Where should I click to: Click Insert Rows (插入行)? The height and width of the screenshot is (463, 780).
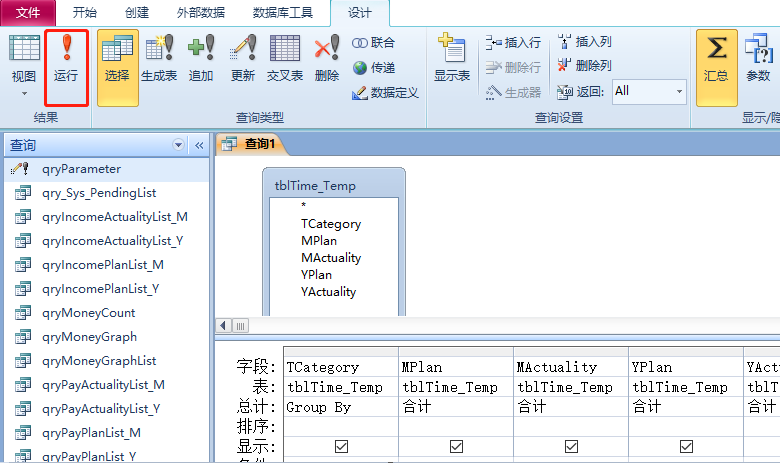click(x=513, y=42)
